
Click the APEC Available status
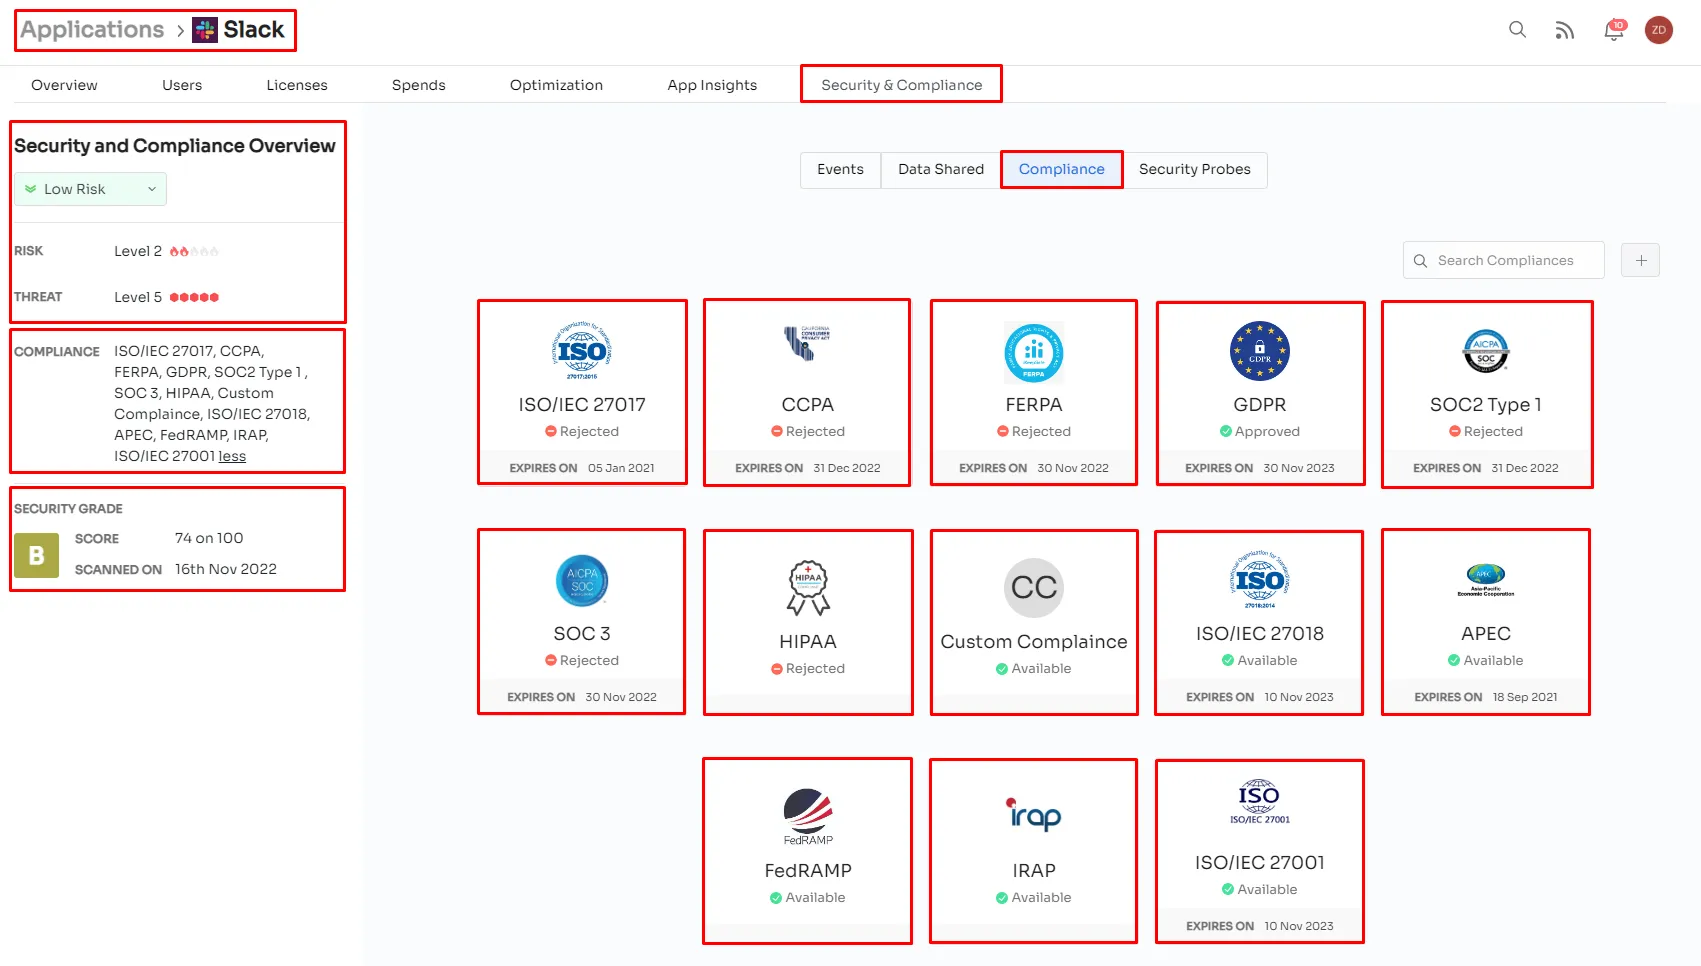click(1486, 661)
